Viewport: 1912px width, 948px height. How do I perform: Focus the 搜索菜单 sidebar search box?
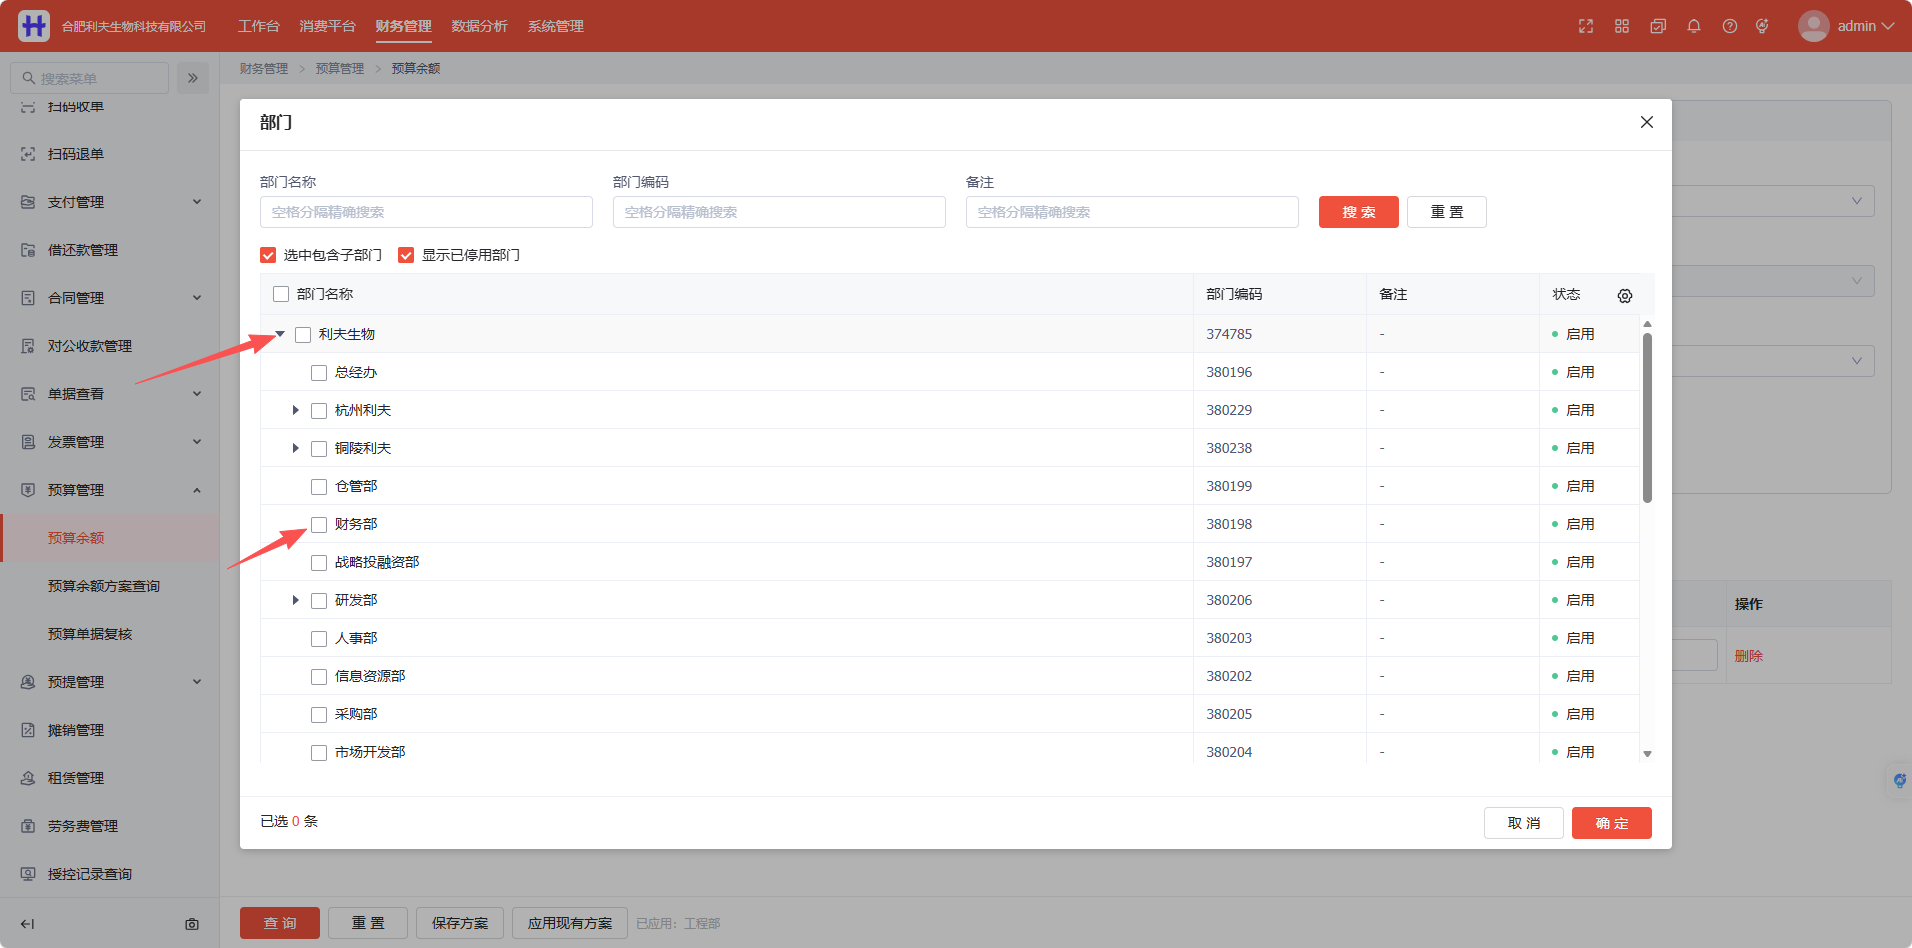coord(90,78)
